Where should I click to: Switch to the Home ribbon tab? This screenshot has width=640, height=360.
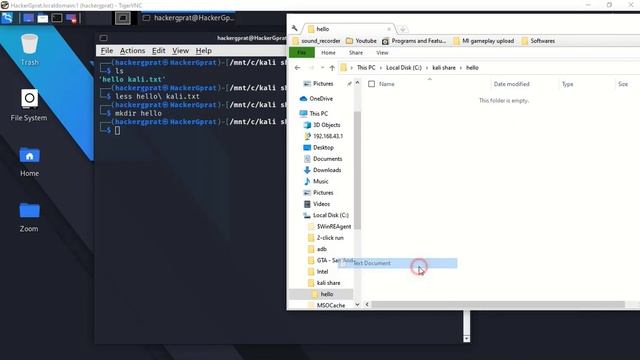328,53
